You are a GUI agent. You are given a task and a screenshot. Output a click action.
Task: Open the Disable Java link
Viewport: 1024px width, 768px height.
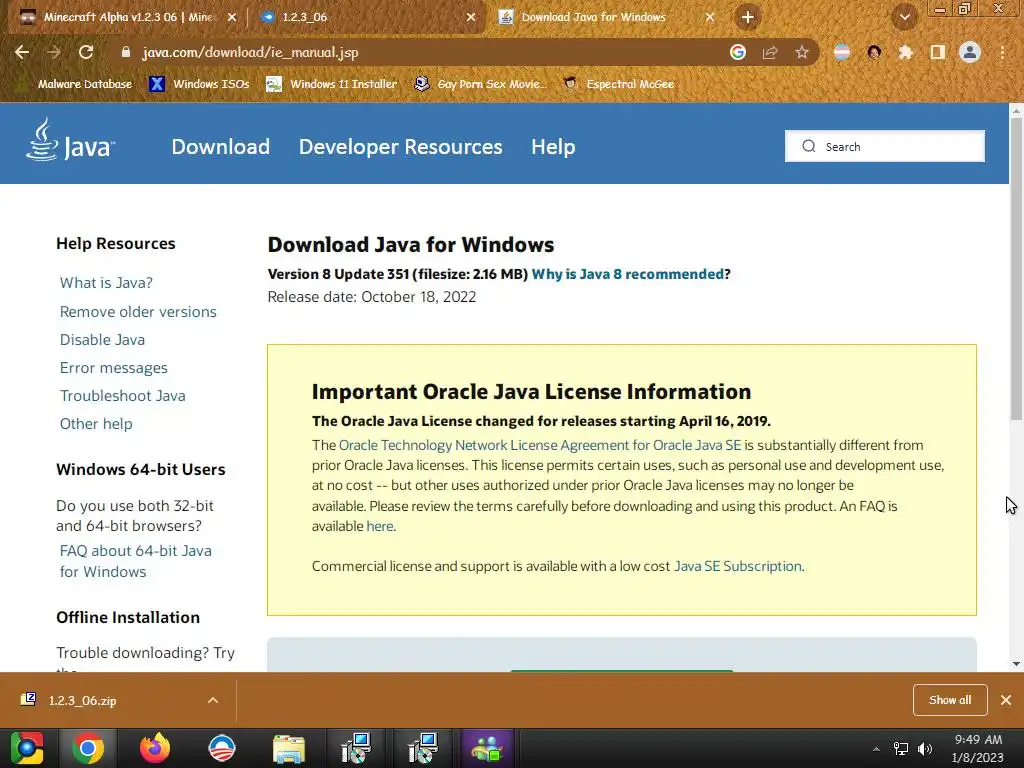[x=103, y=340]
